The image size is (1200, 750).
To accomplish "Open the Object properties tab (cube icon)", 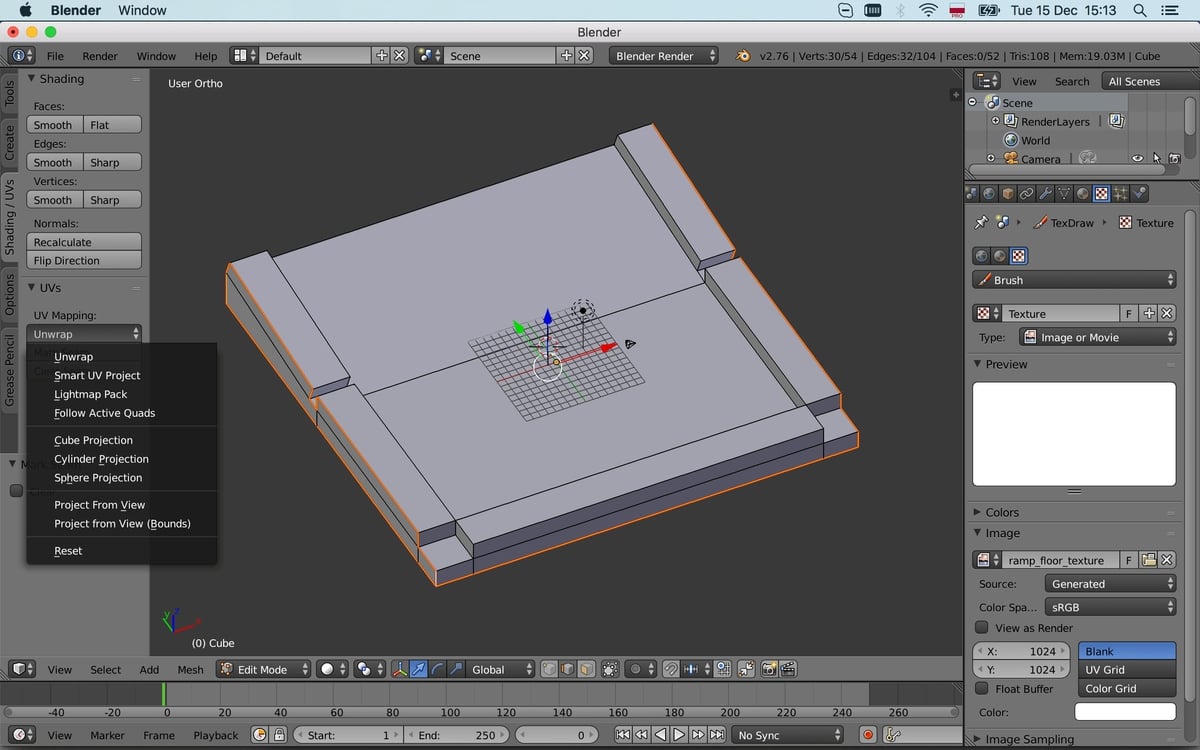I will (x=1008, y=194).
